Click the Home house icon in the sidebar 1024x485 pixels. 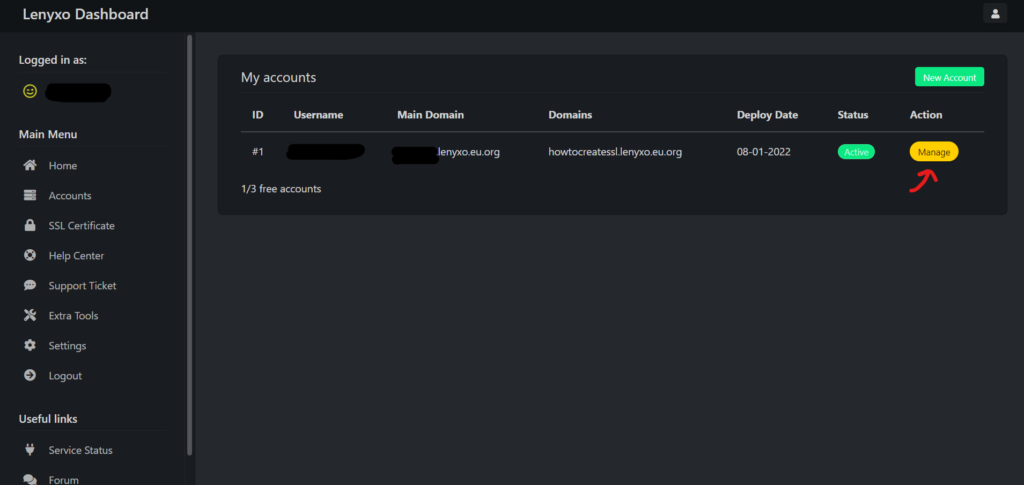pos(30,165)
